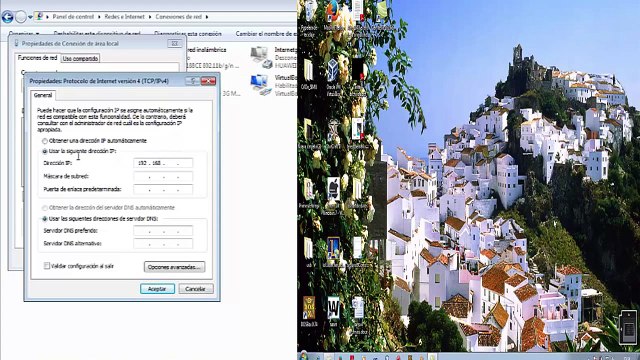
Task: Open the Papelera de reciclaje desktop icon
Action: pyautogui.click(x=309, y=18)
